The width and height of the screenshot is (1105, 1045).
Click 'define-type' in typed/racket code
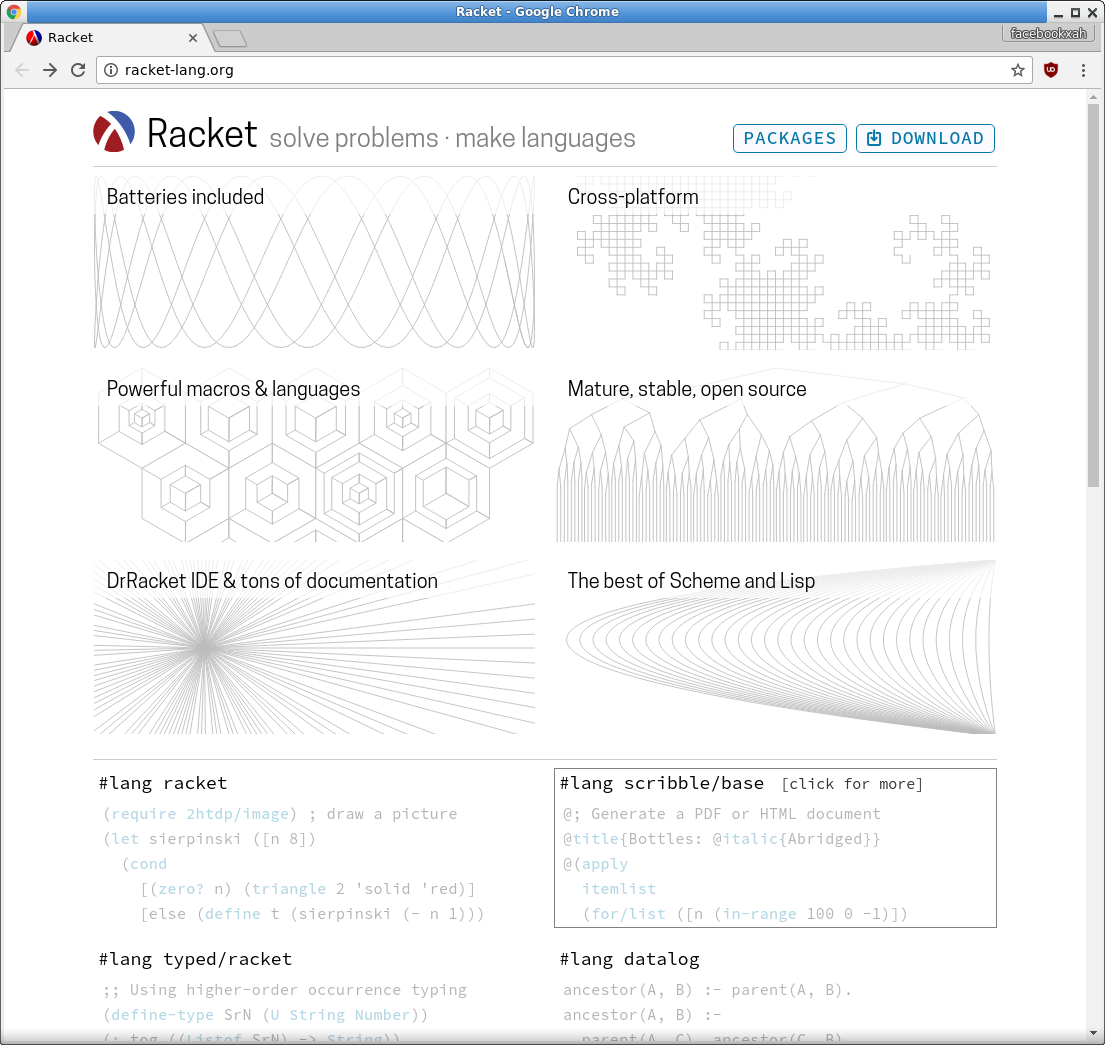click(162, 1015)
